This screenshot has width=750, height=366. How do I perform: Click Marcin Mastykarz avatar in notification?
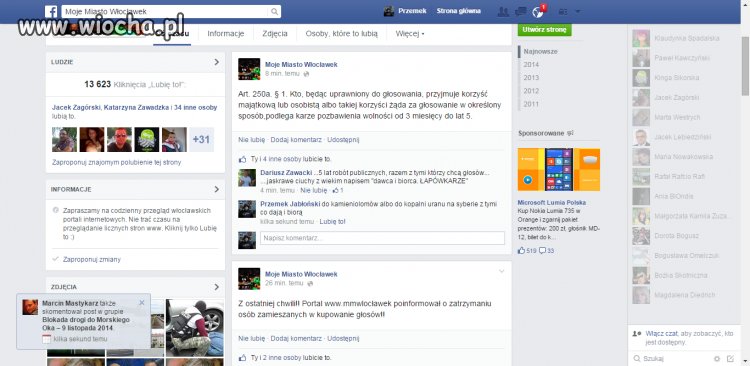30,307
